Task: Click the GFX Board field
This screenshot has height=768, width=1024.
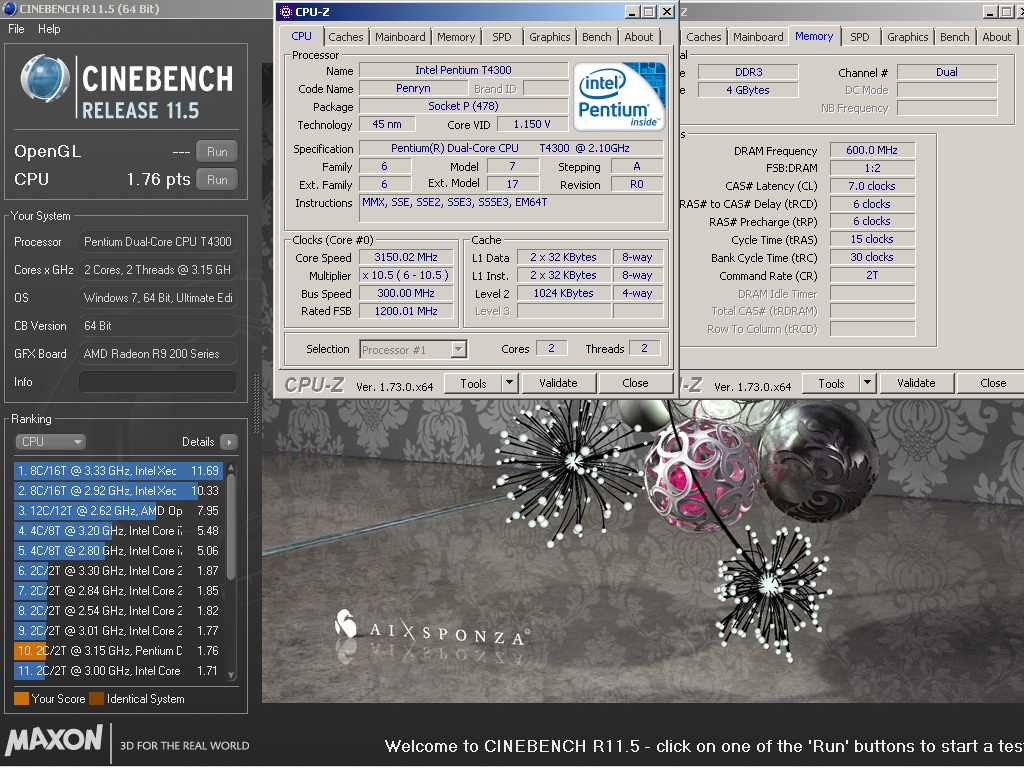Action: 157,354
